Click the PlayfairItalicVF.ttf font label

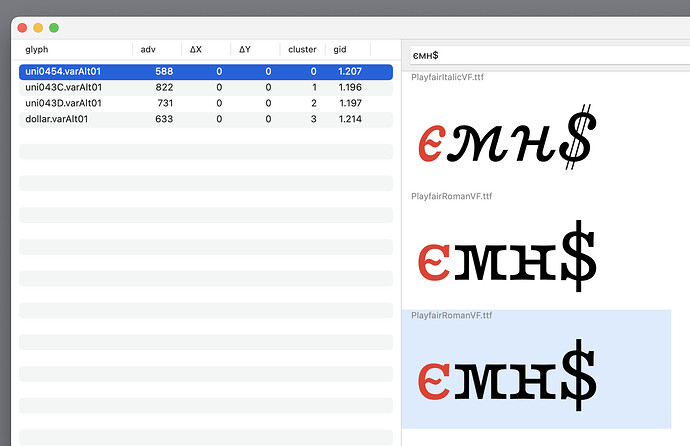click(447, 77)
